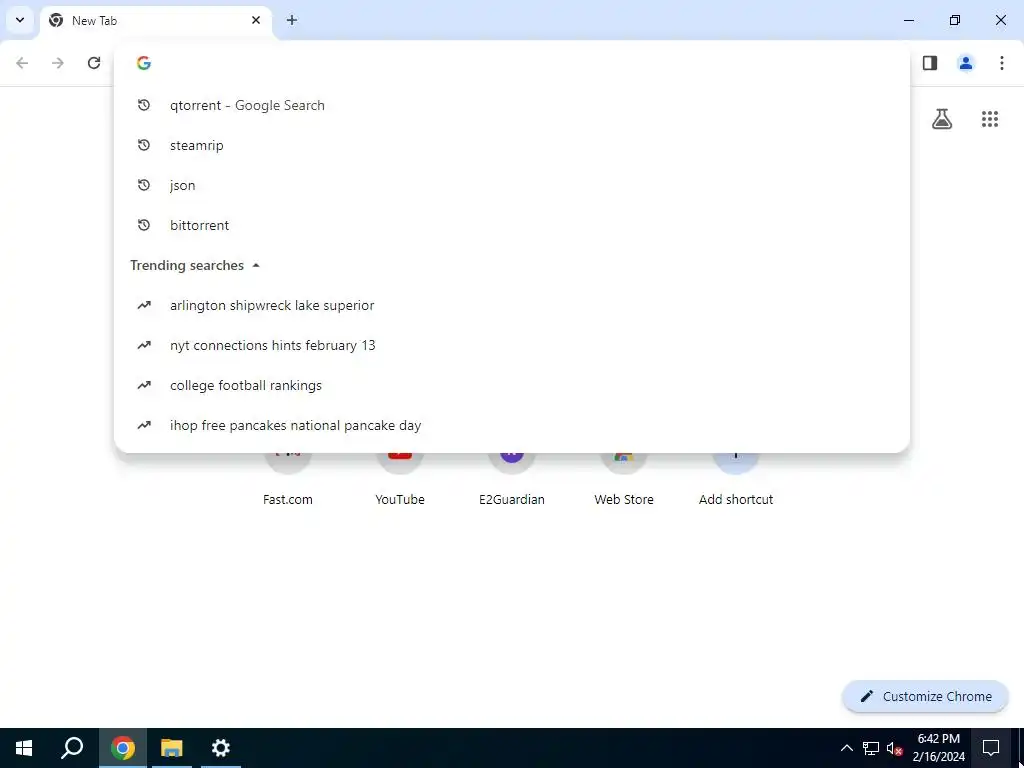
Task: Choose arlington shipwreck lake superior trend
Action: tap(511, 305)
